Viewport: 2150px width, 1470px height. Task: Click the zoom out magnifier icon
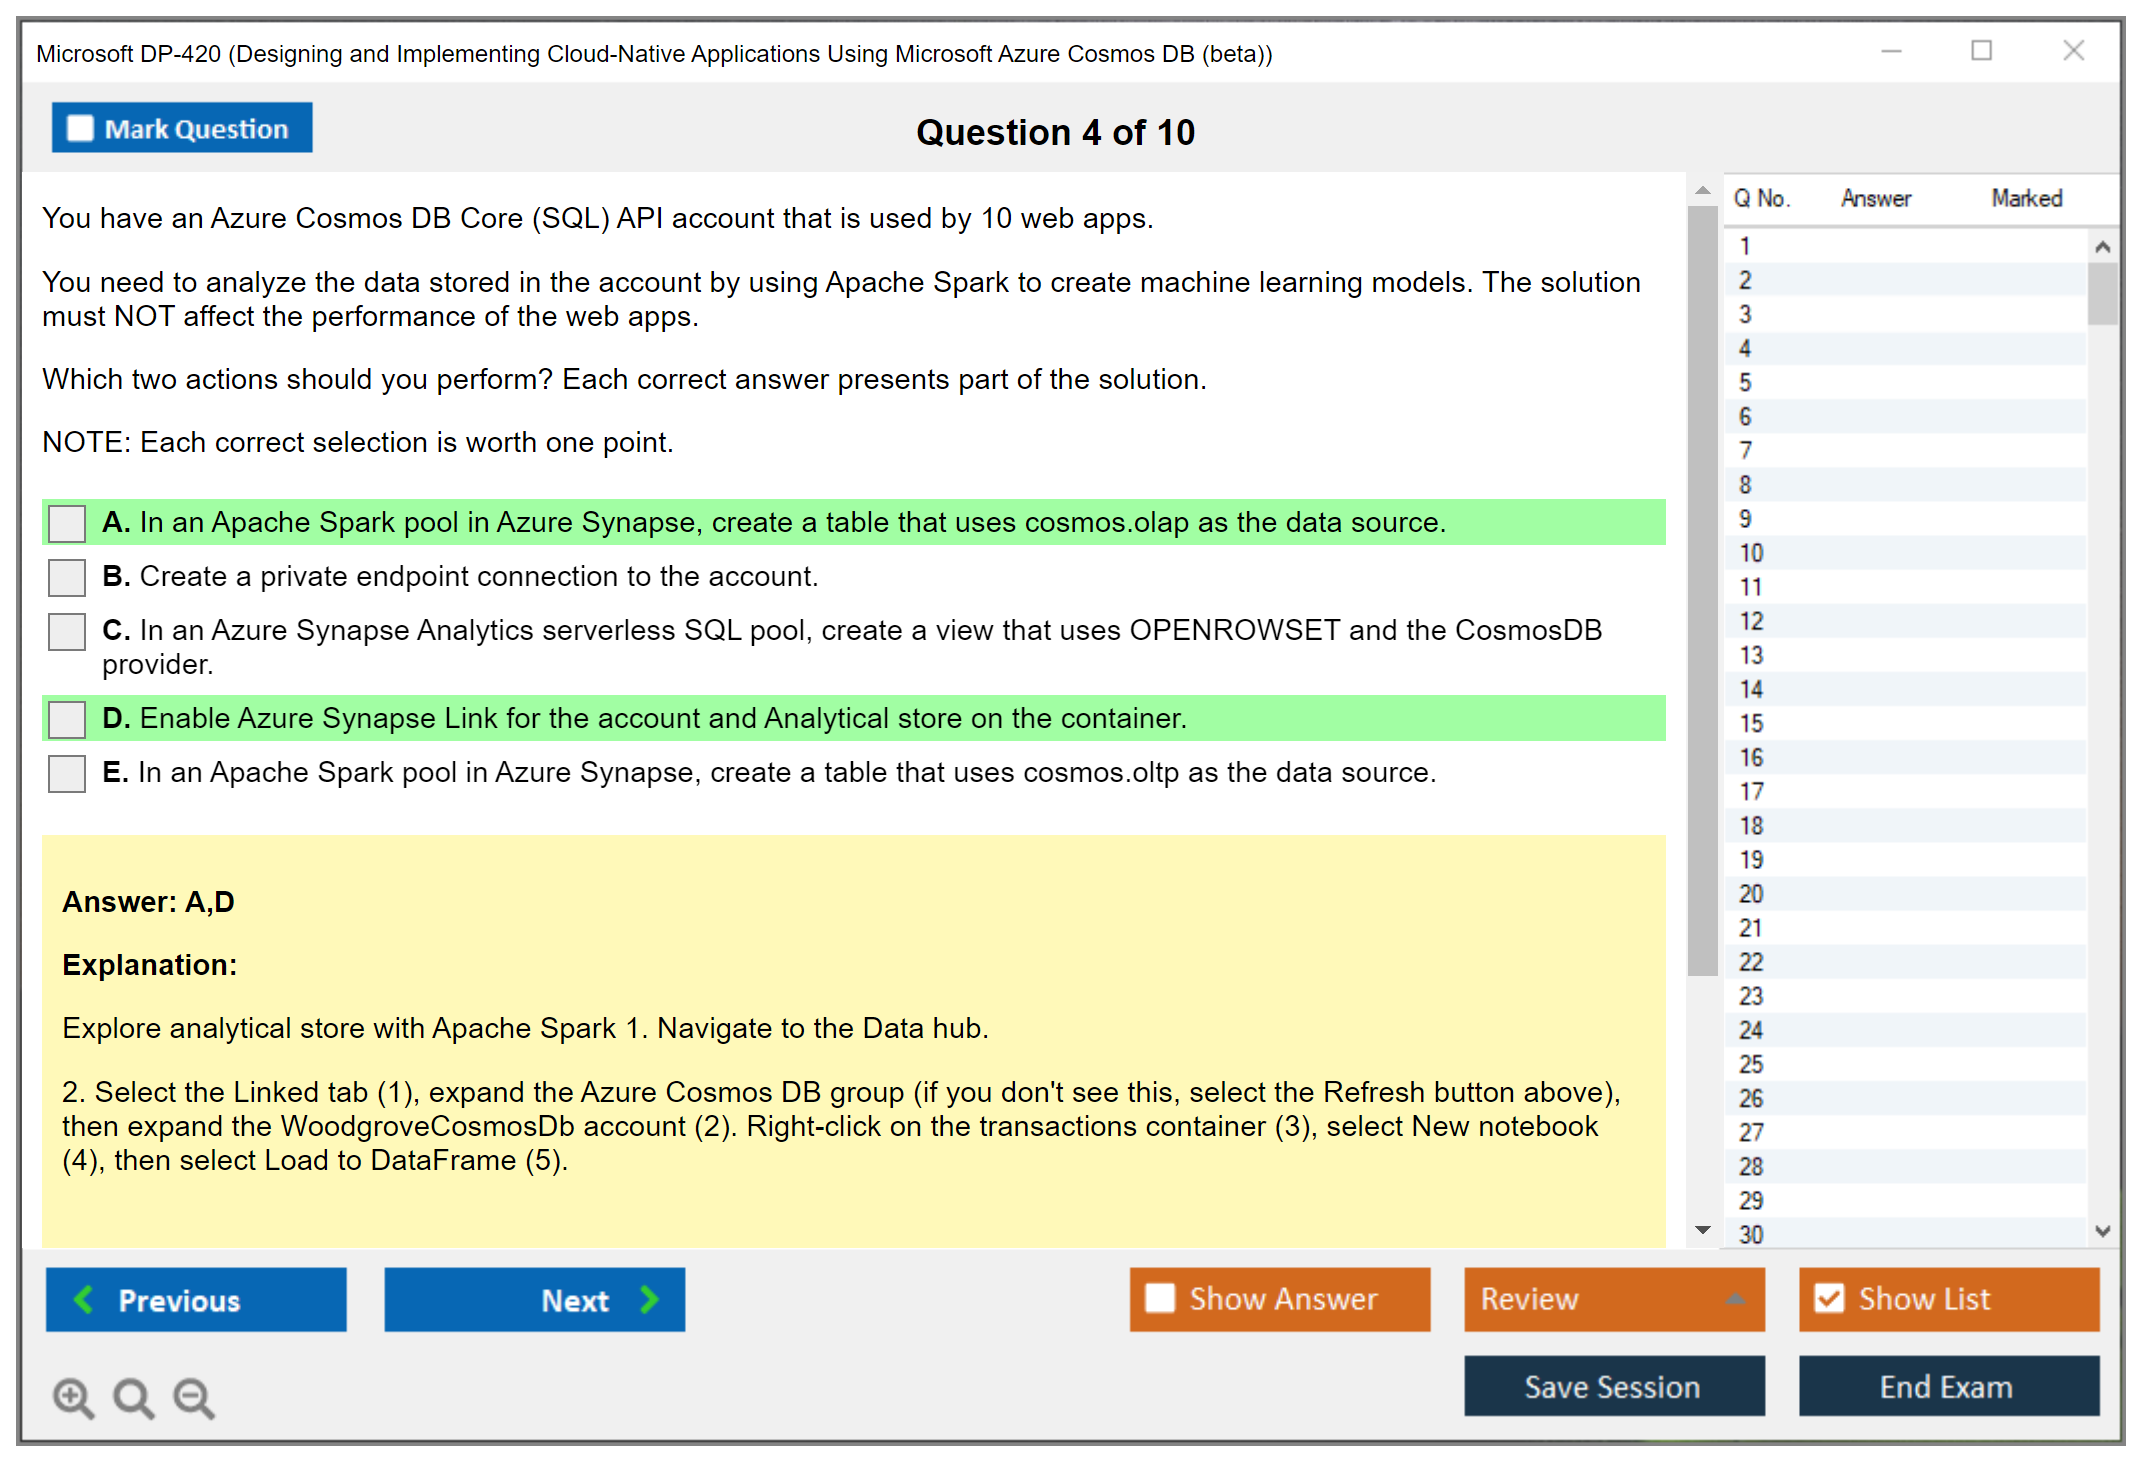click(x=194, y=1397)
